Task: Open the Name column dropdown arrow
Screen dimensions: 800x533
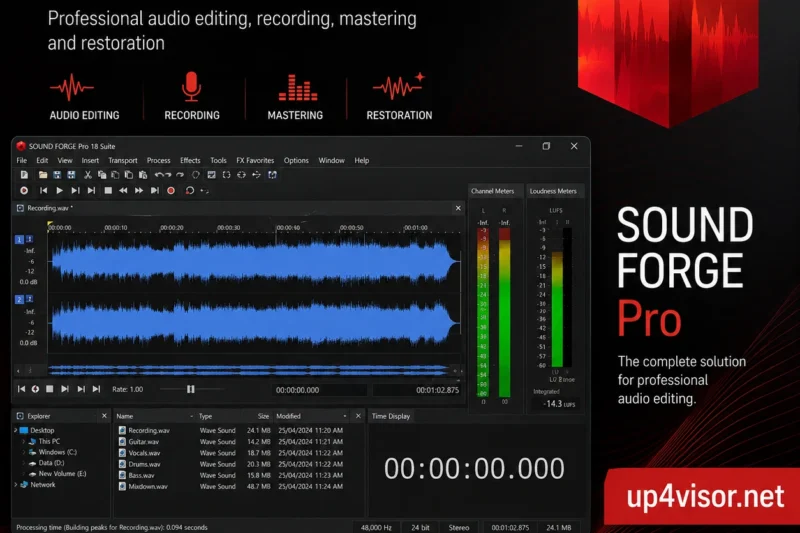Action: (191, 416)
